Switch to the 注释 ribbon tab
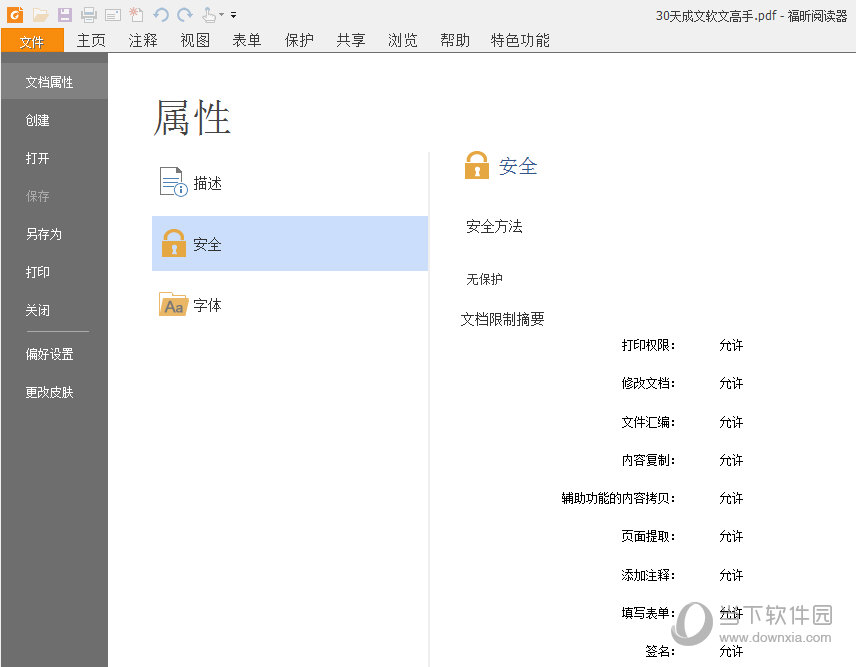 tap(142, 41)
